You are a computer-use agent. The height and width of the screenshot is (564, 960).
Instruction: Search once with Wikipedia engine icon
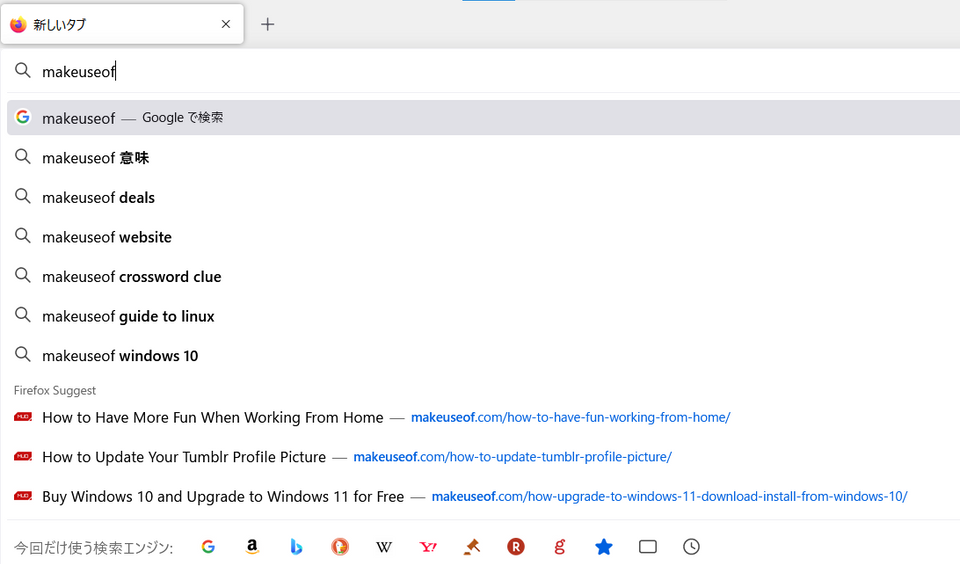384,547
